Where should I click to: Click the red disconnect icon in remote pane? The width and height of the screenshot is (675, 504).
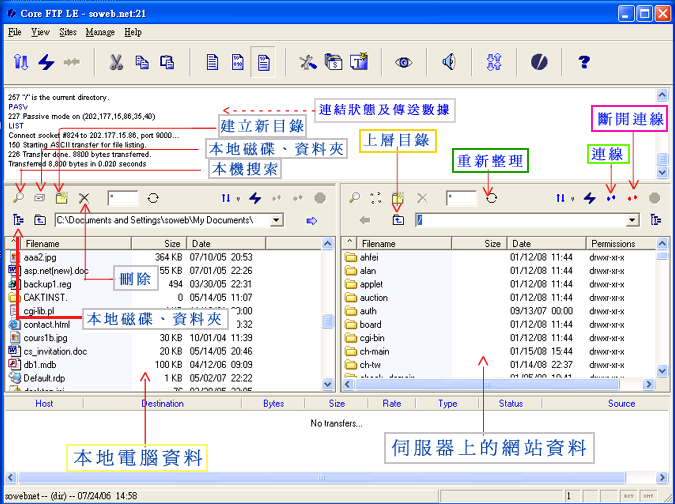pos(632,199)
